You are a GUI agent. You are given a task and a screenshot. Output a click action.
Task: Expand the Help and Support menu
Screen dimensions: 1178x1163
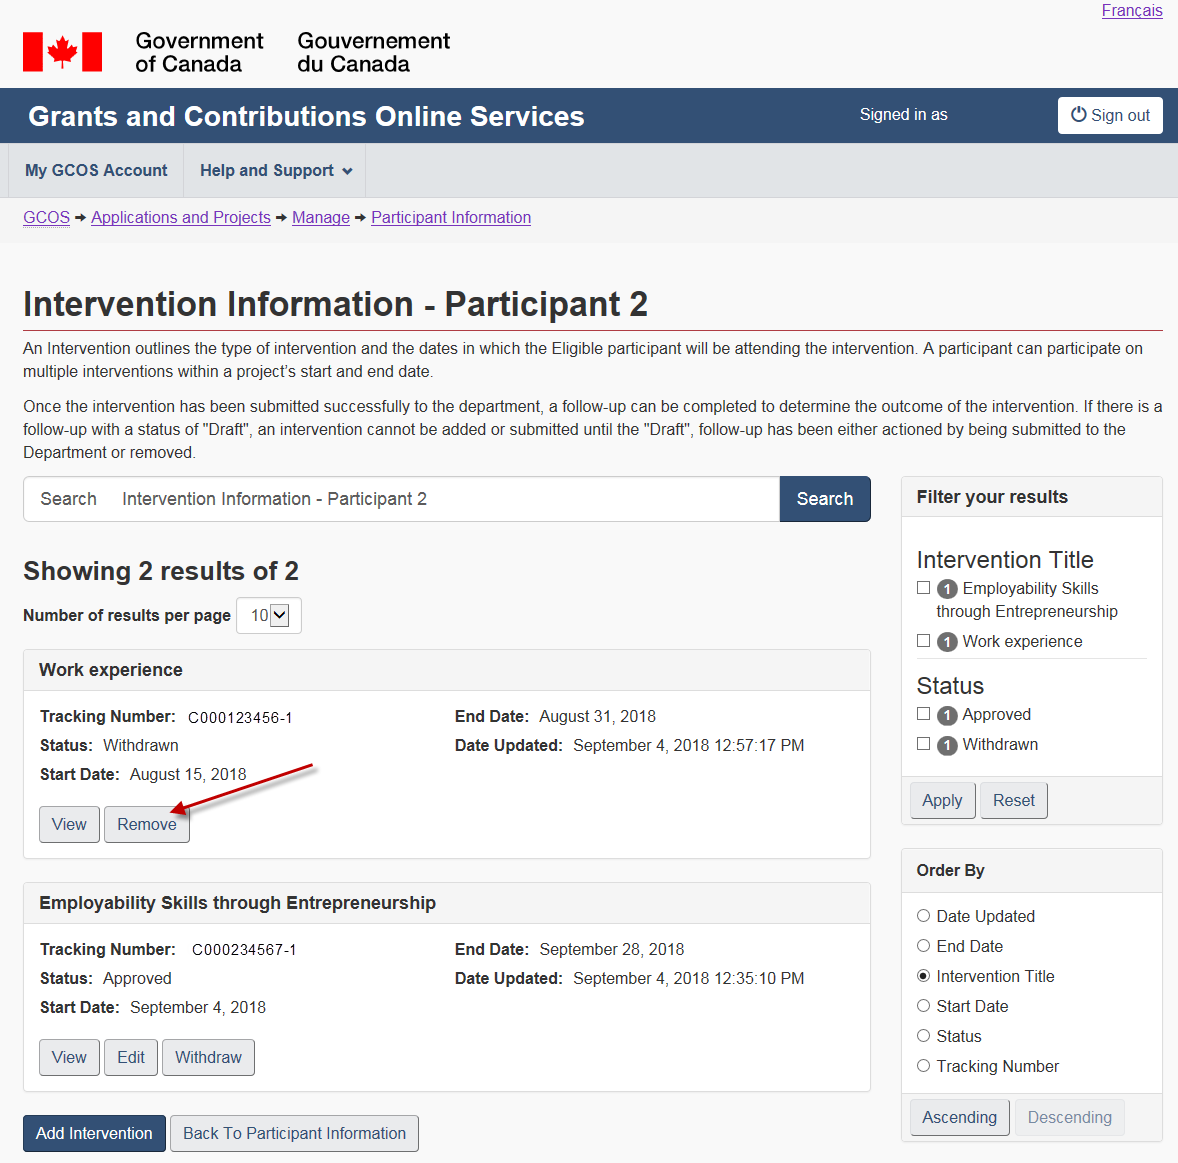coord(275,171)
